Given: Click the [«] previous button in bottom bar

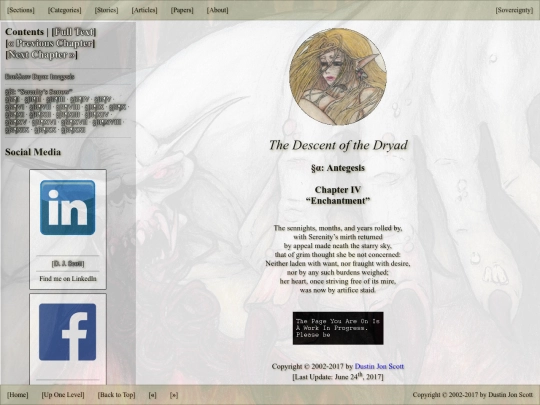Looking at the screenshot, I should 153,395.
